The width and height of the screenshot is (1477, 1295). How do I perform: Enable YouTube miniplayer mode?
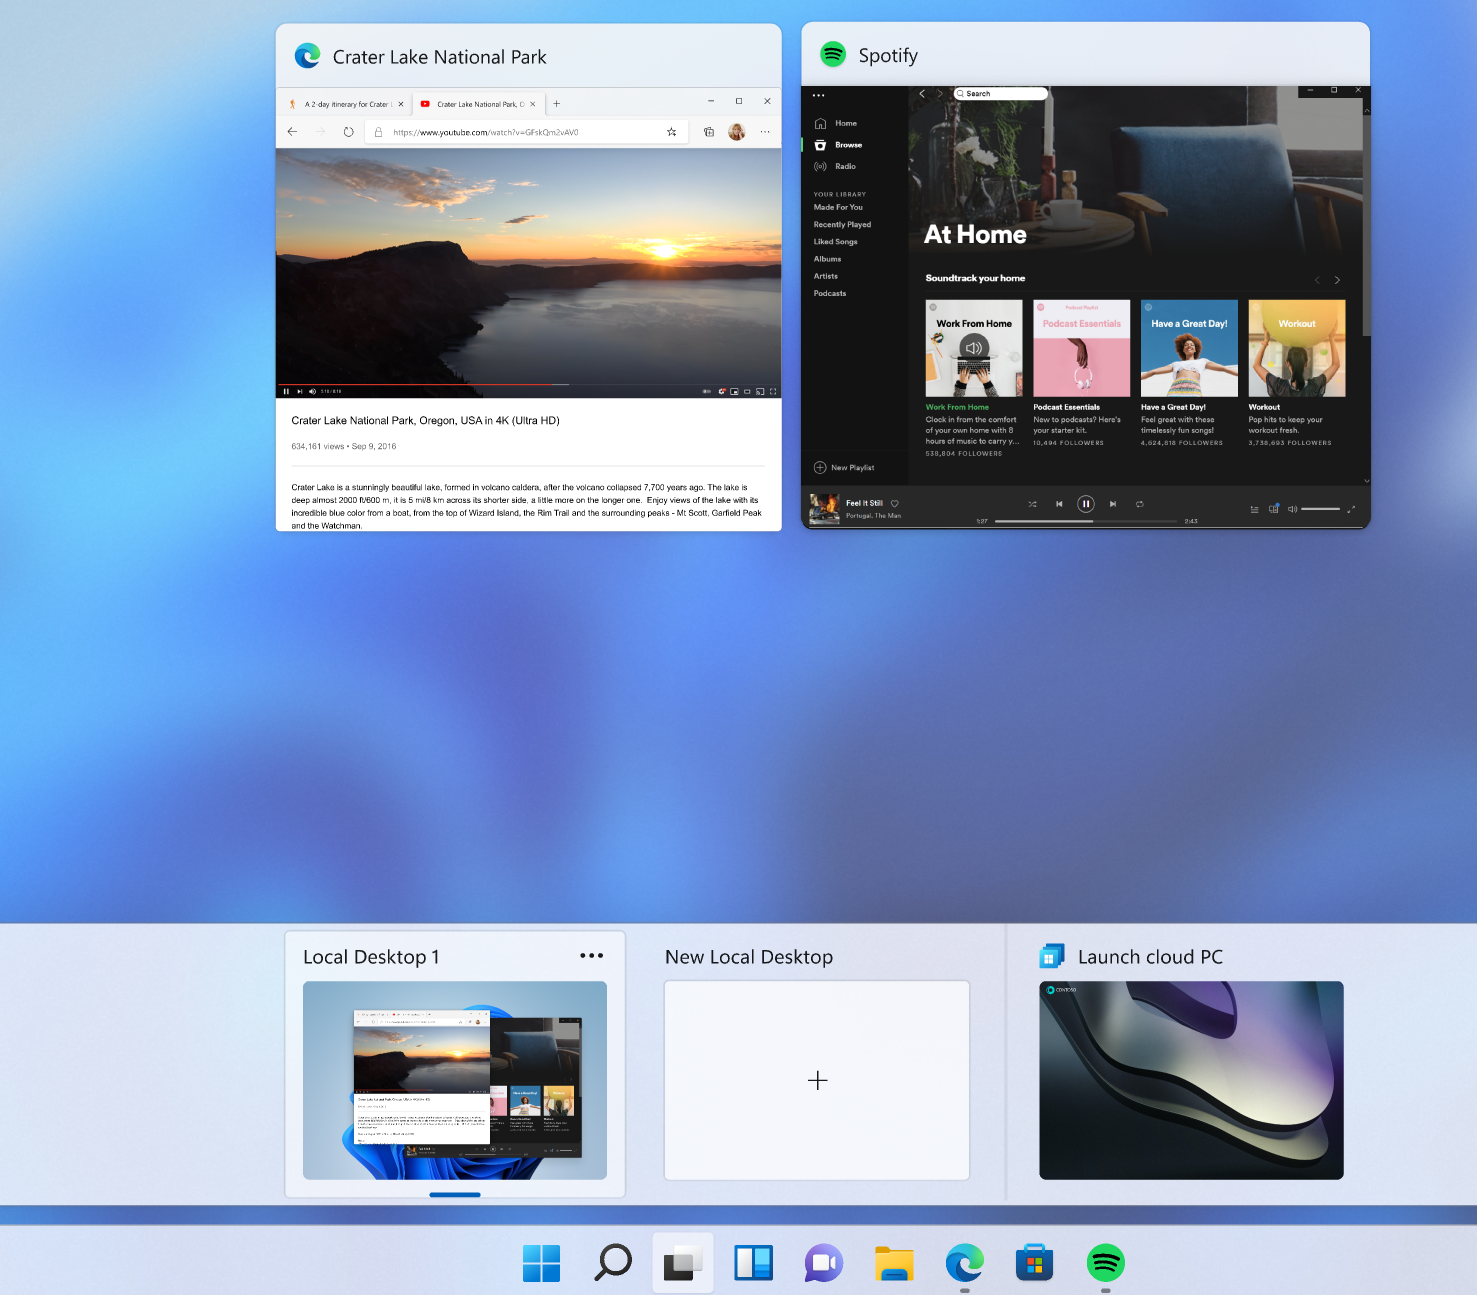click(x=734, y=391)
